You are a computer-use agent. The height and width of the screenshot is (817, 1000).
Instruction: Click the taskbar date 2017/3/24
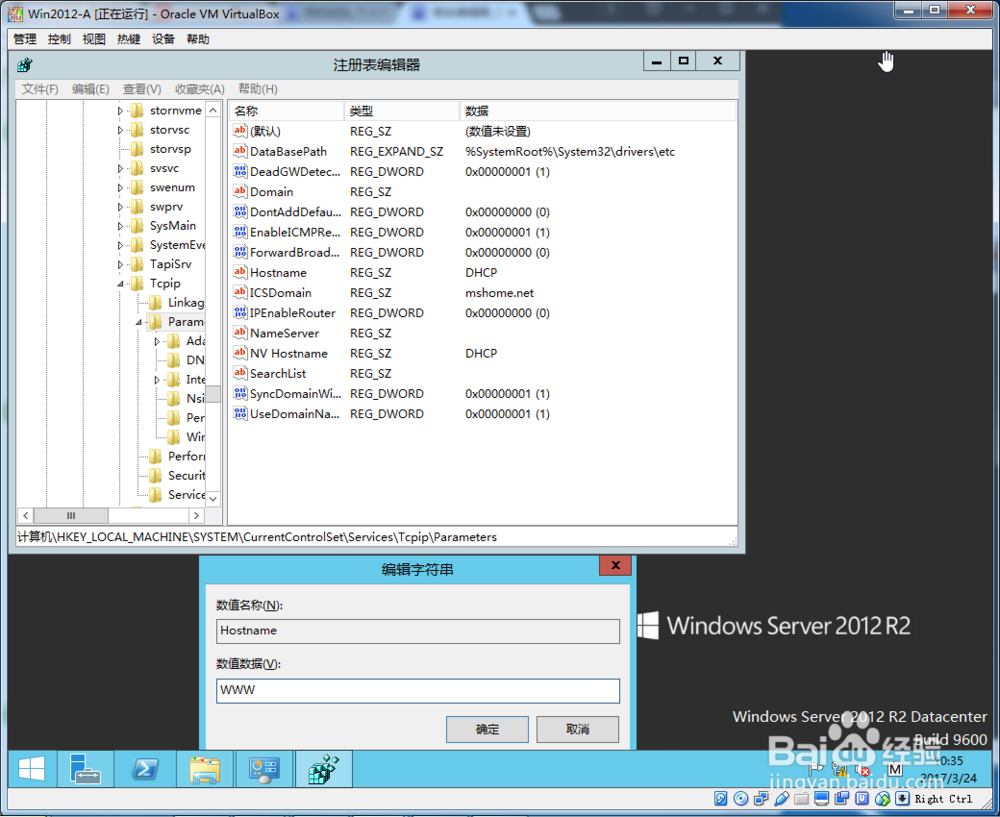(948, 778)
